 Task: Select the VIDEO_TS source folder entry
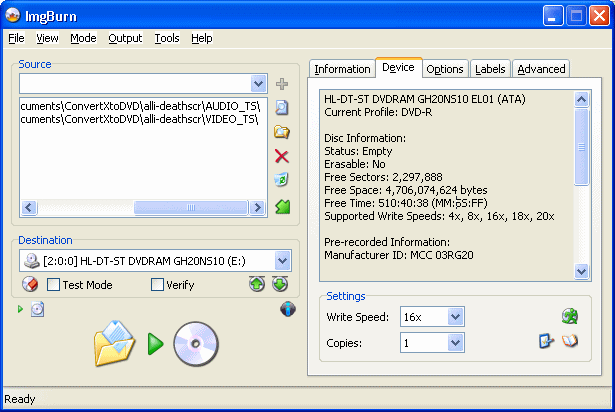(139, 119)
